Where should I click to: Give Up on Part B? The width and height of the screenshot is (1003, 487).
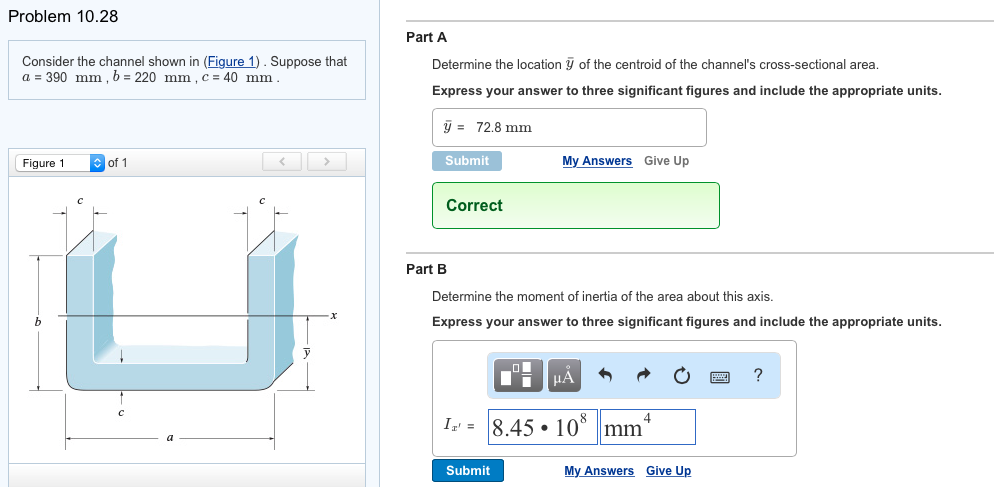tap(668, 470)
